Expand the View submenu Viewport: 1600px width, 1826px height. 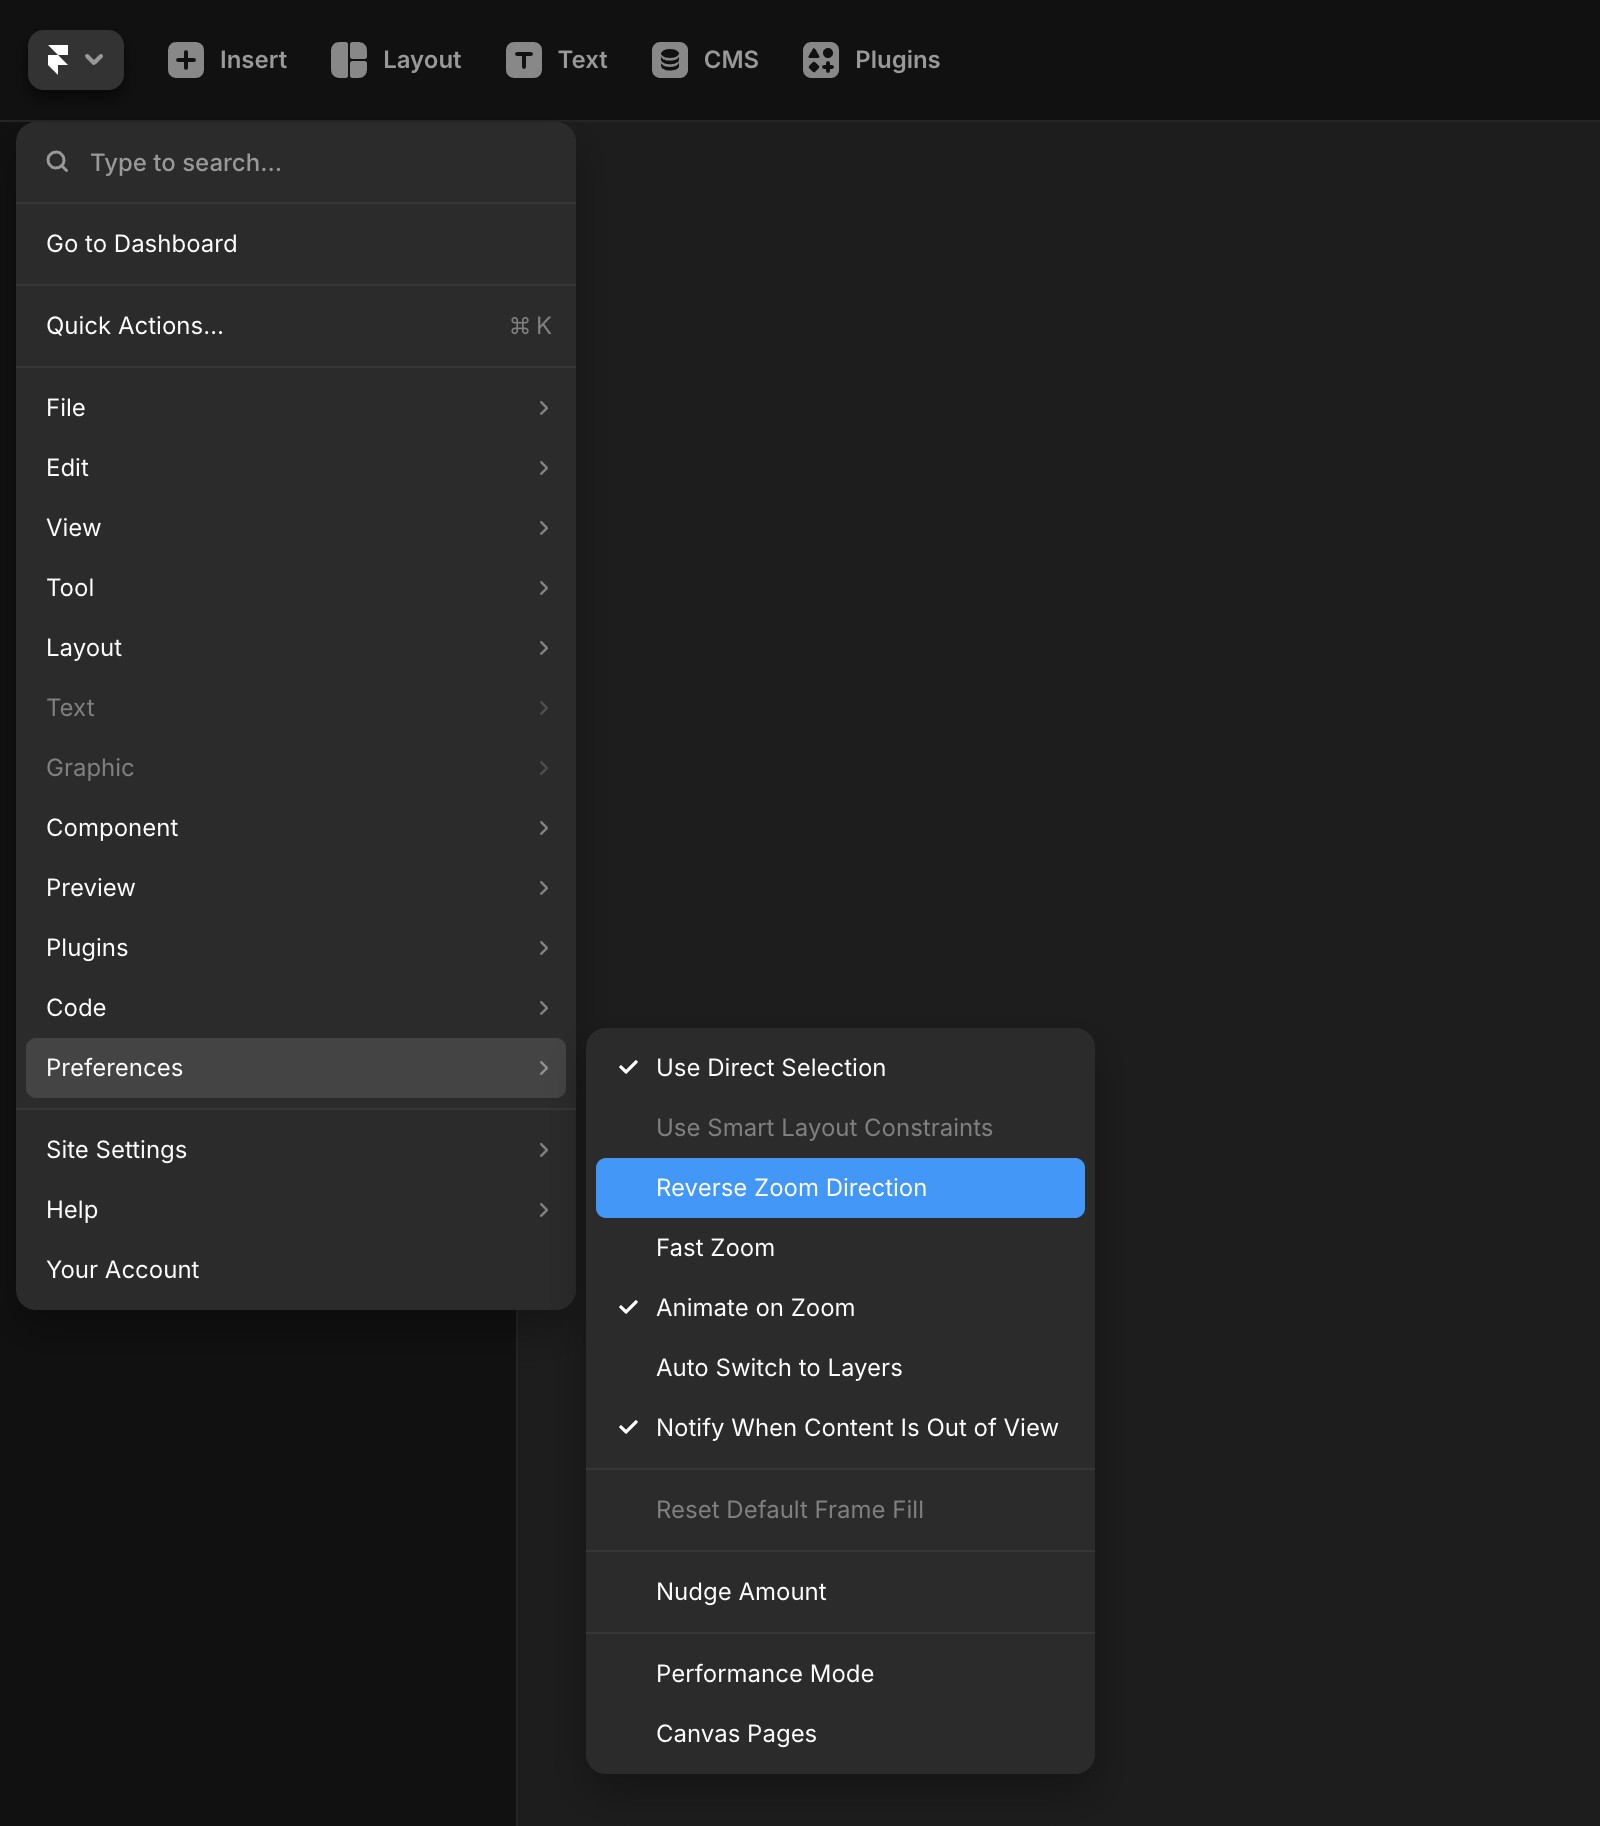(296, 528)
